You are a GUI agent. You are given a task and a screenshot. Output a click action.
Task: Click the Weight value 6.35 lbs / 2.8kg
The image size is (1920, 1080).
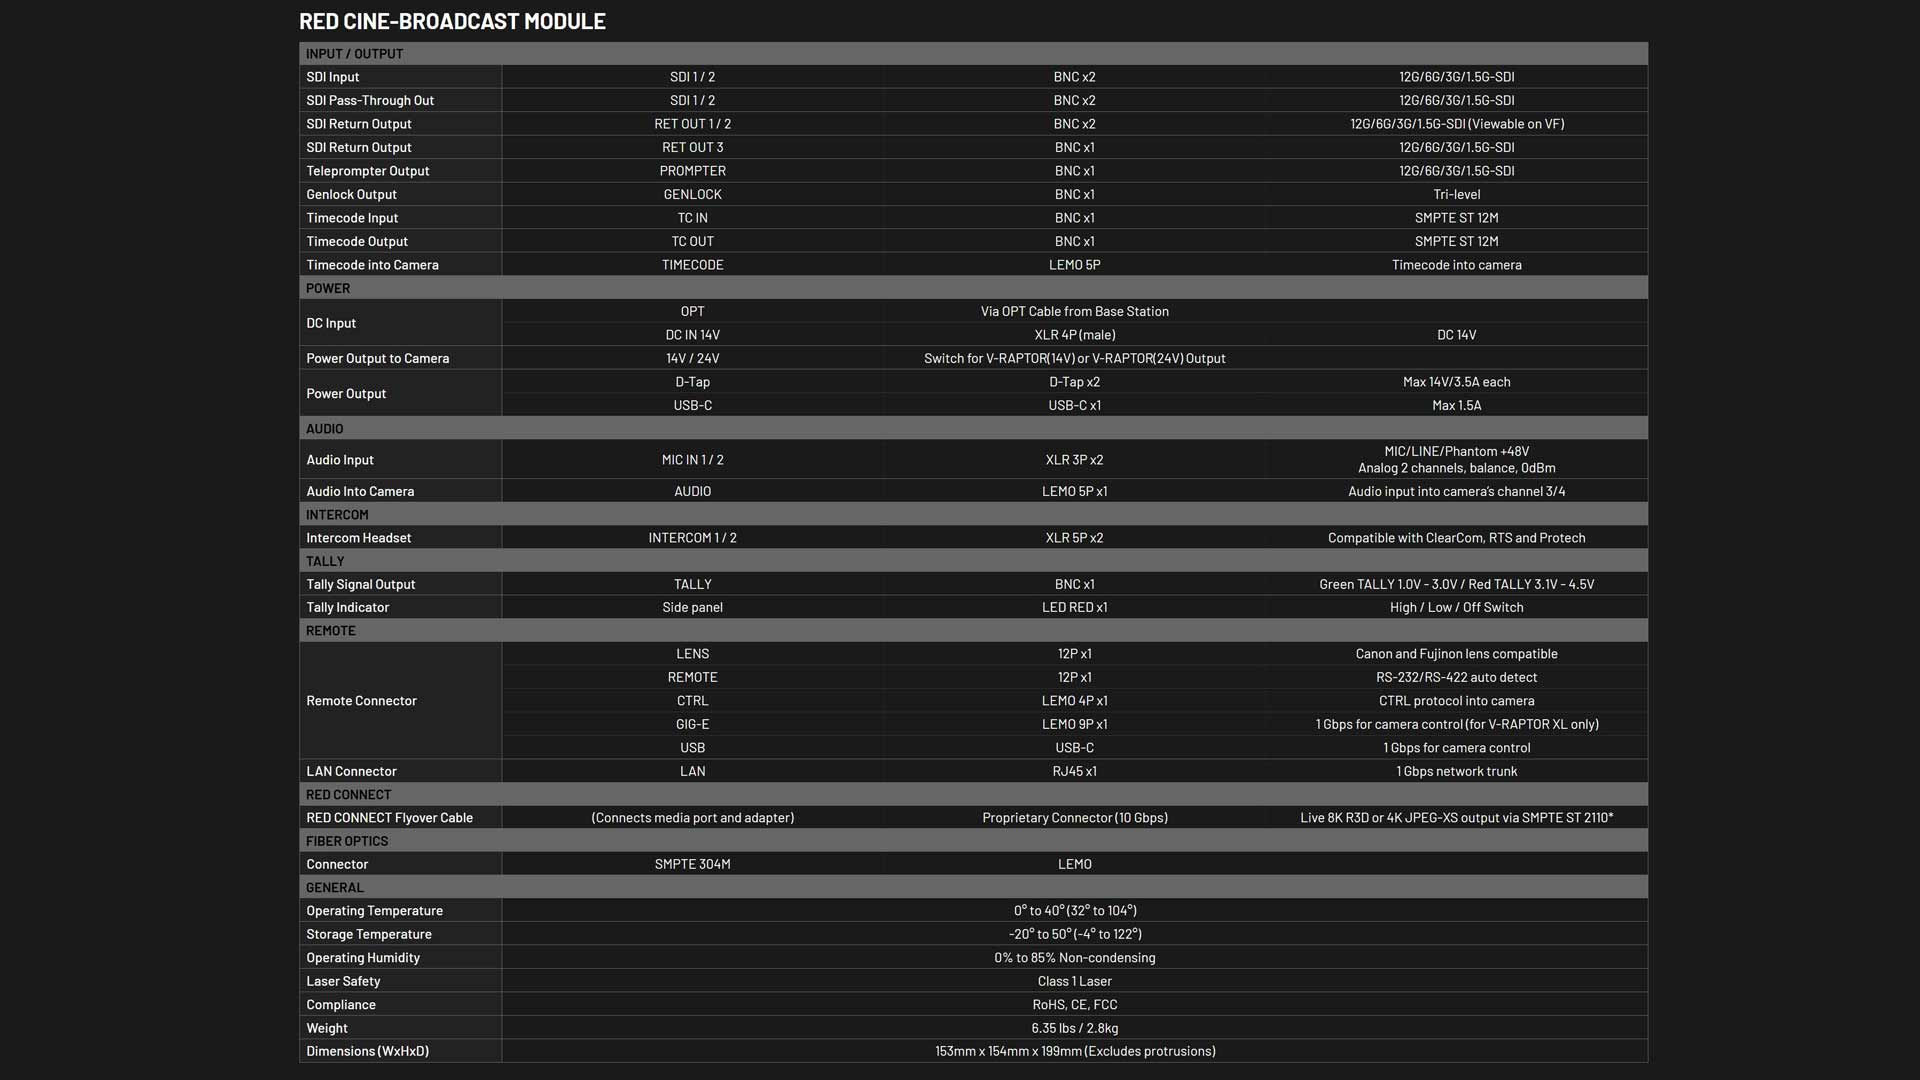click(1074, 1028)
